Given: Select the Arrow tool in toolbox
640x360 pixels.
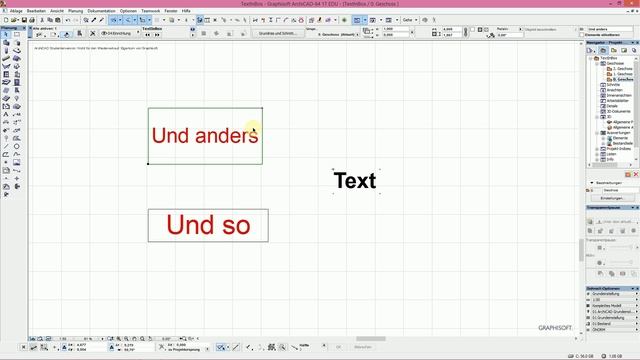Looking at the screenshot, I should 6,35.
